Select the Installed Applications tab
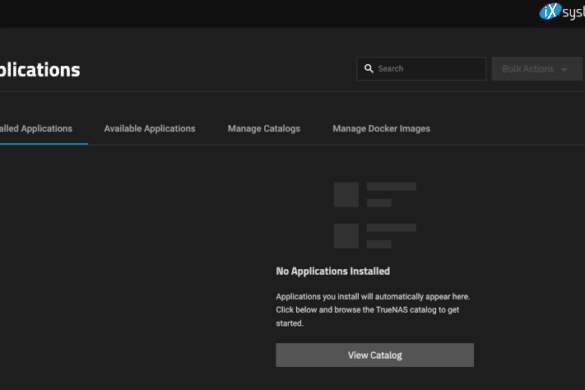This screenshot has width=585, height=390. click(36, 129)
